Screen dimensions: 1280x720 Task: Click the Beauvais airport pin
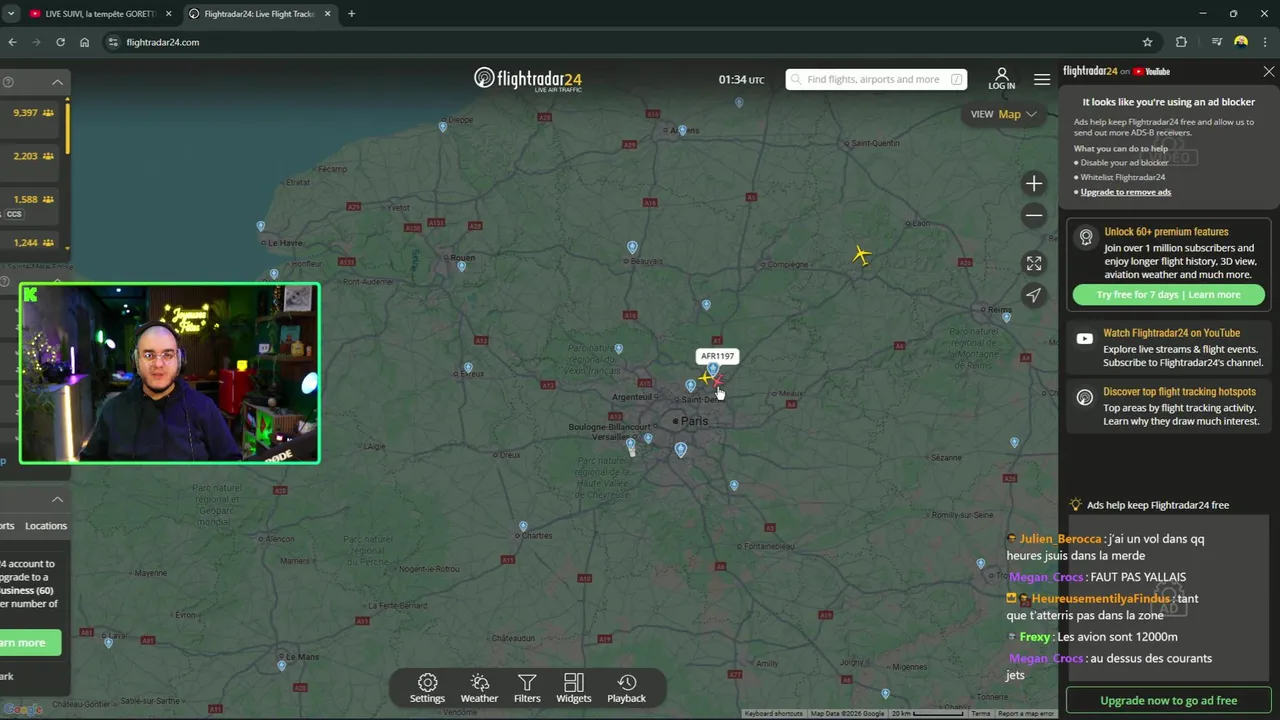tap(632, 247)
